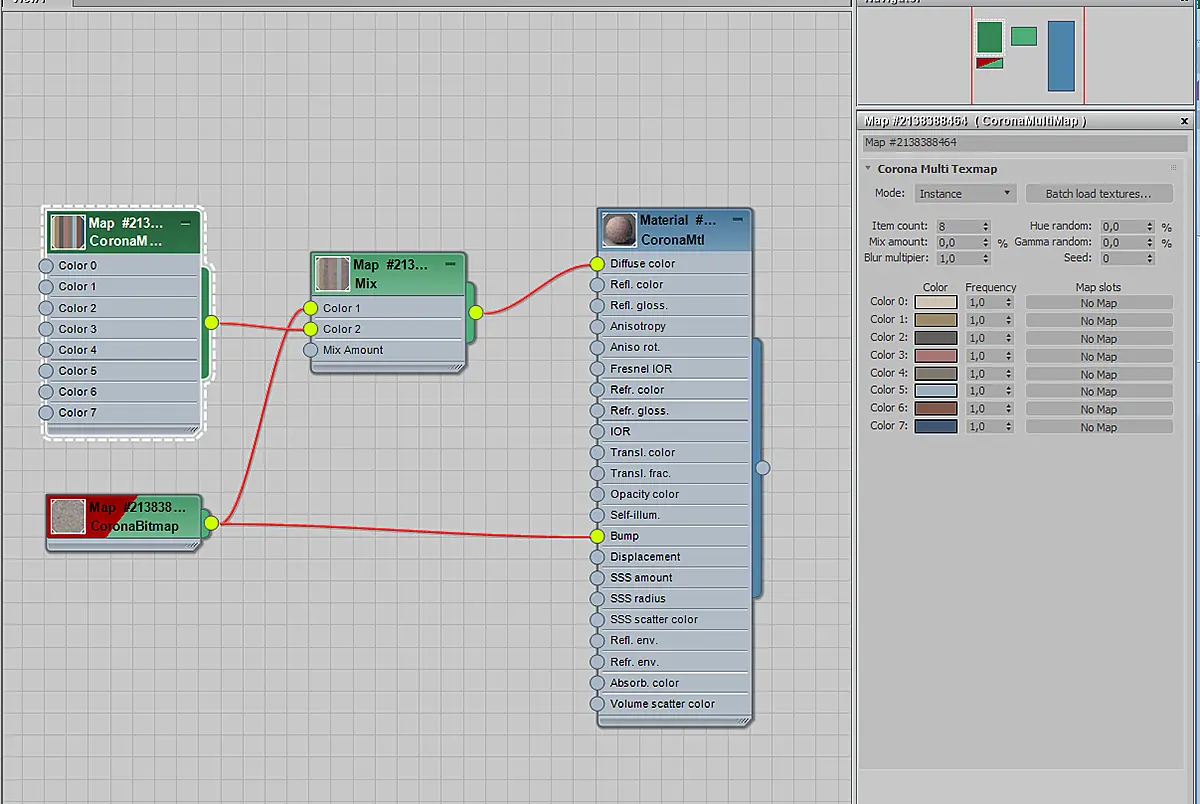The image size is (1200, 804).
Task: Click the CoronaBitmap node texture thumbnail
Action: coord(68,517)
